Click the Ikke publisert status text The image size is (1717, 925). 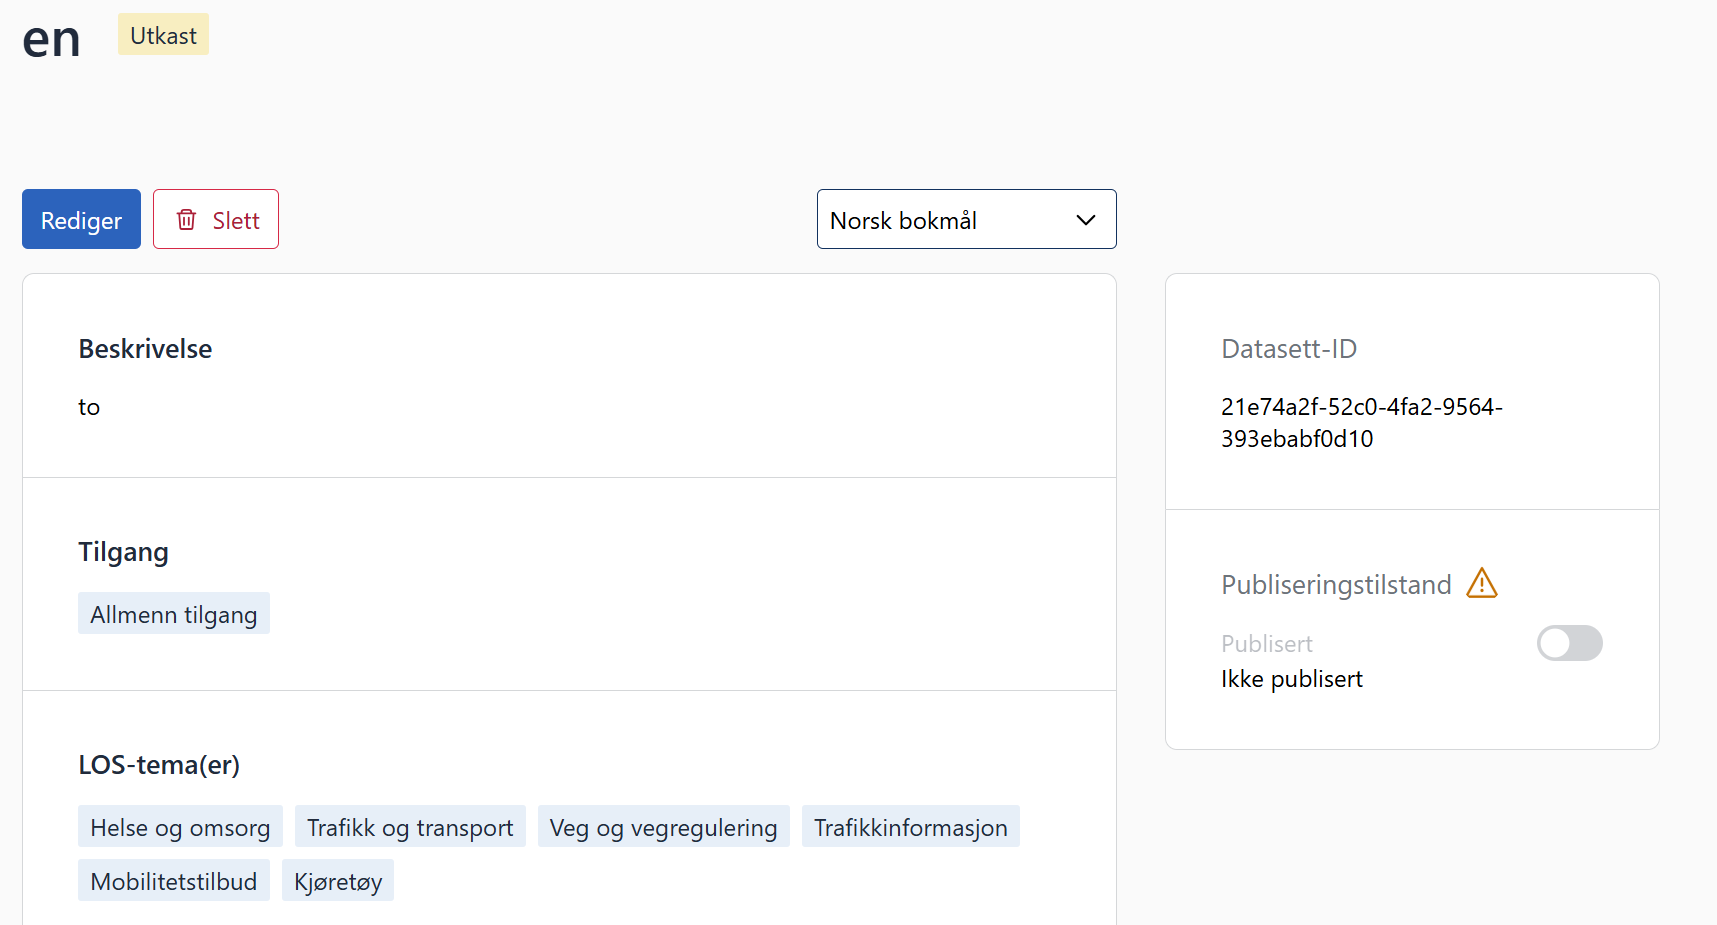[1291, 679]
